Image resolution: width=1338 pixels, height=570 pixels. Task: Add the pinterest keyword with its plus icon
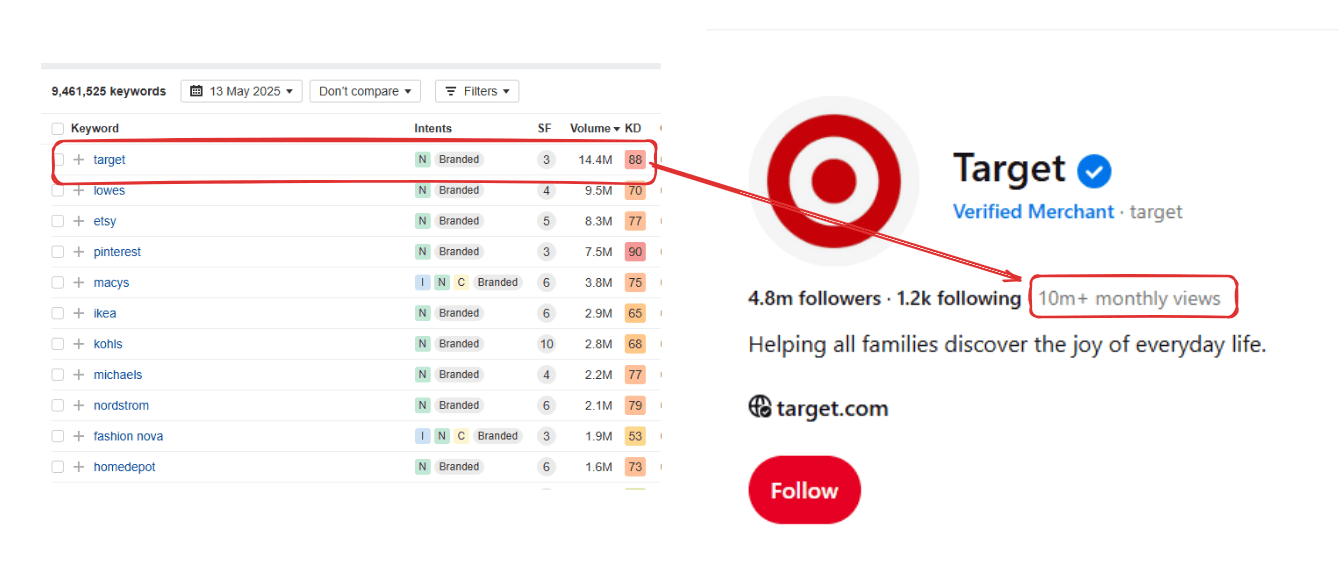(79, 252)
